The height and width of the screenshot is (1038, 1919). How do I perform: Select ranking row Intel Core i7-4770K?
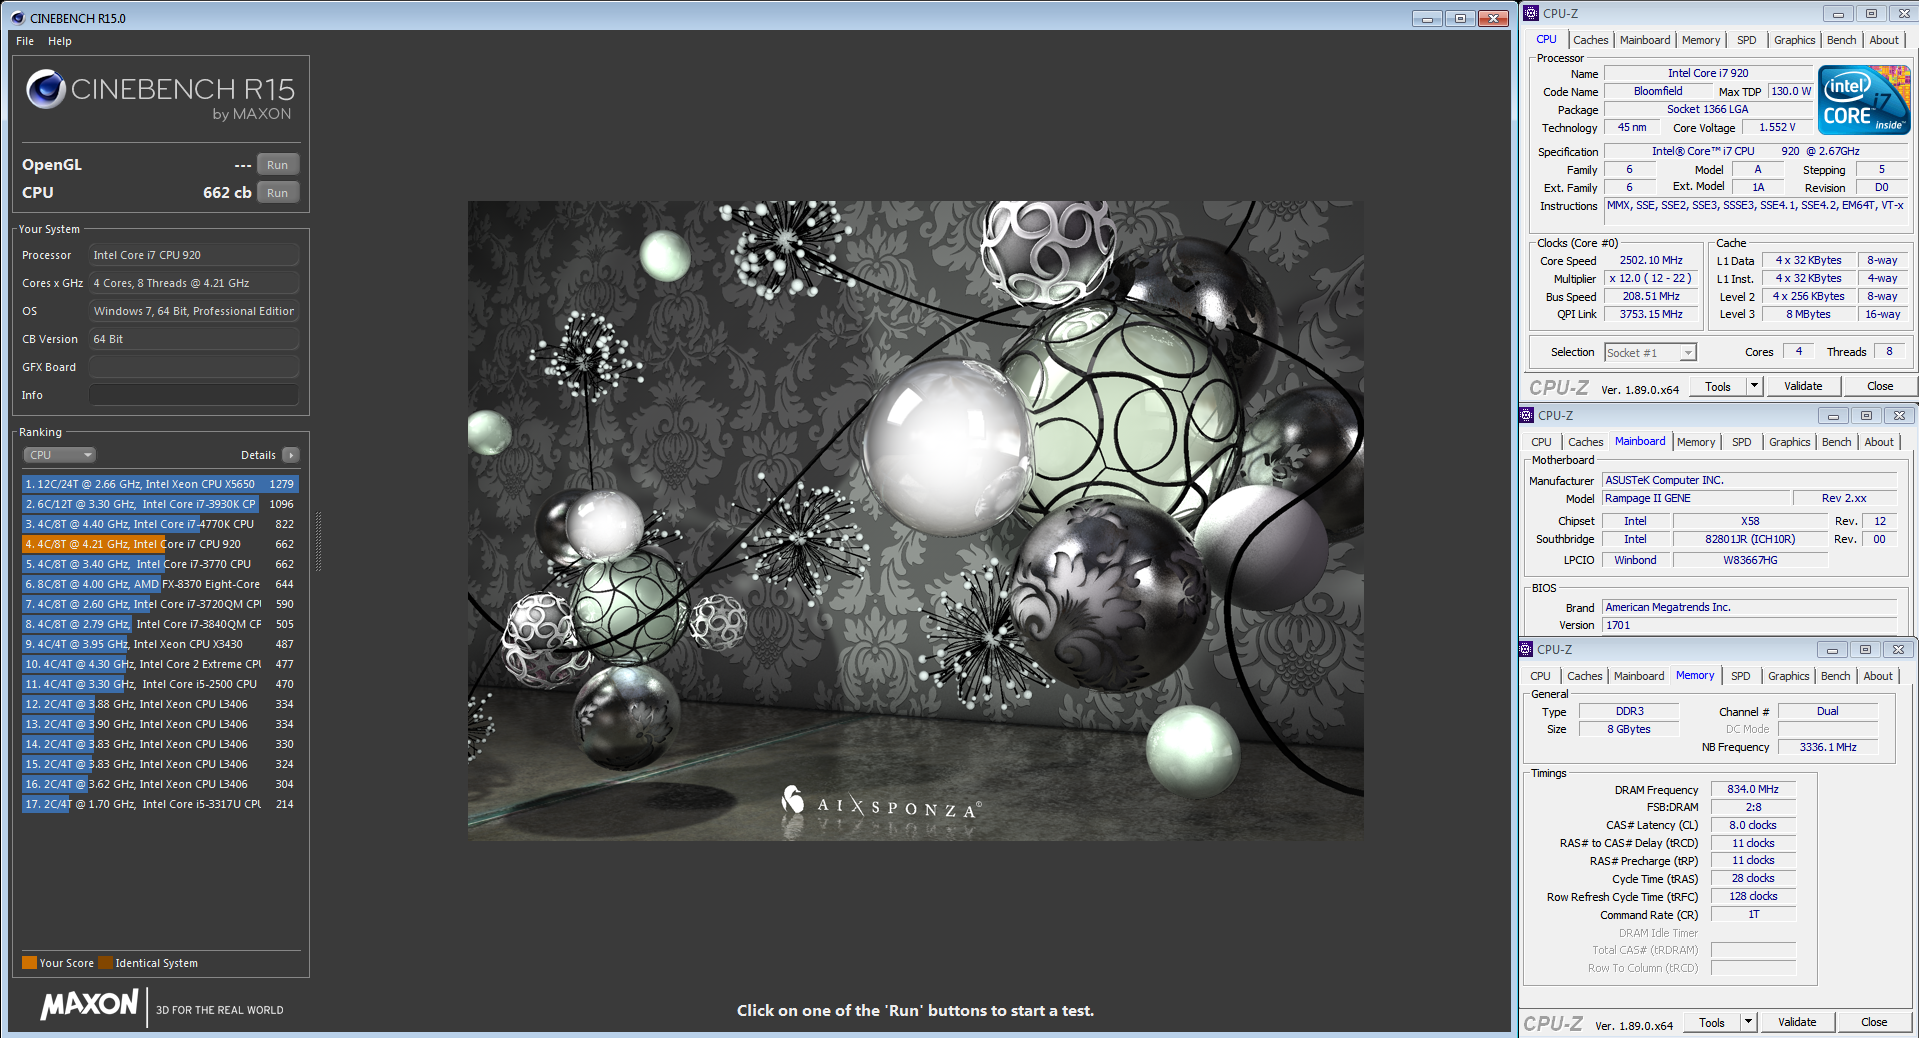[x=160, y=524]
